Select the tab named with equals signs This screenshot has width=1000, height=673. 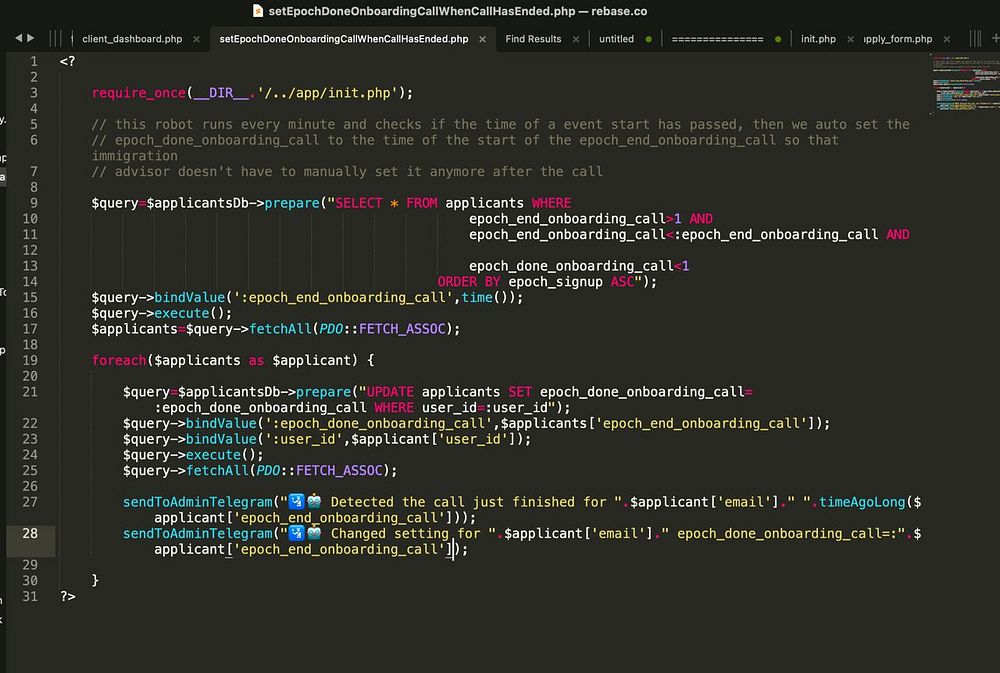point(717,39)
